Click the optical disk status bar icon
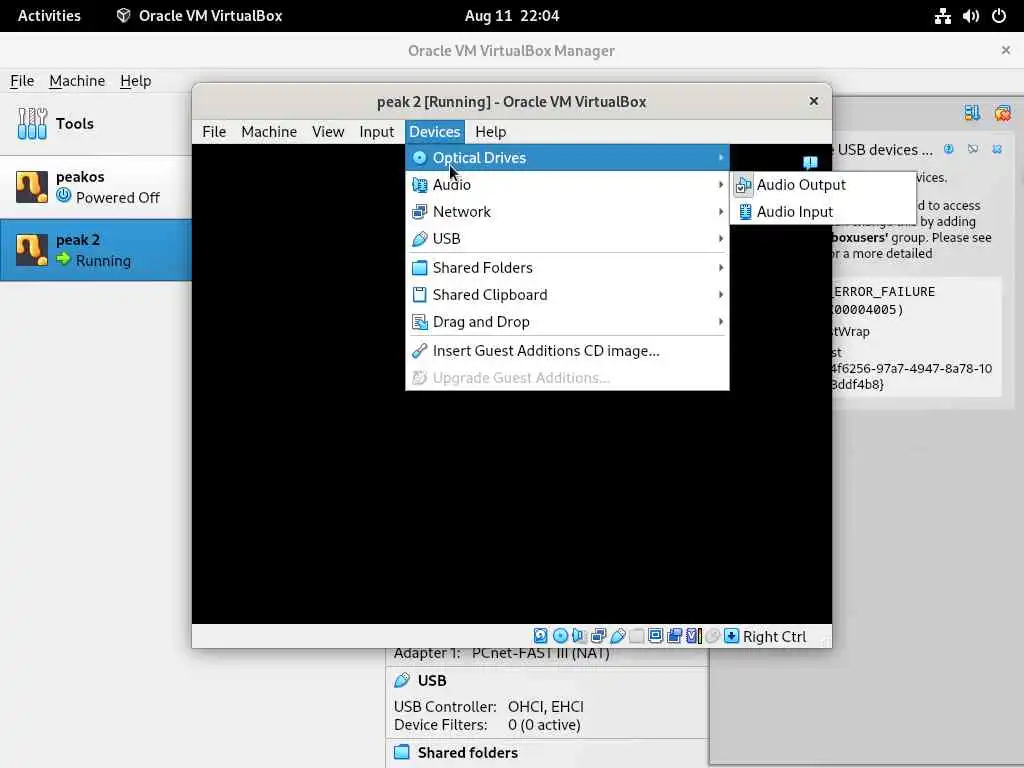This screenshot has height=768, width=1024. click(560, 636)
